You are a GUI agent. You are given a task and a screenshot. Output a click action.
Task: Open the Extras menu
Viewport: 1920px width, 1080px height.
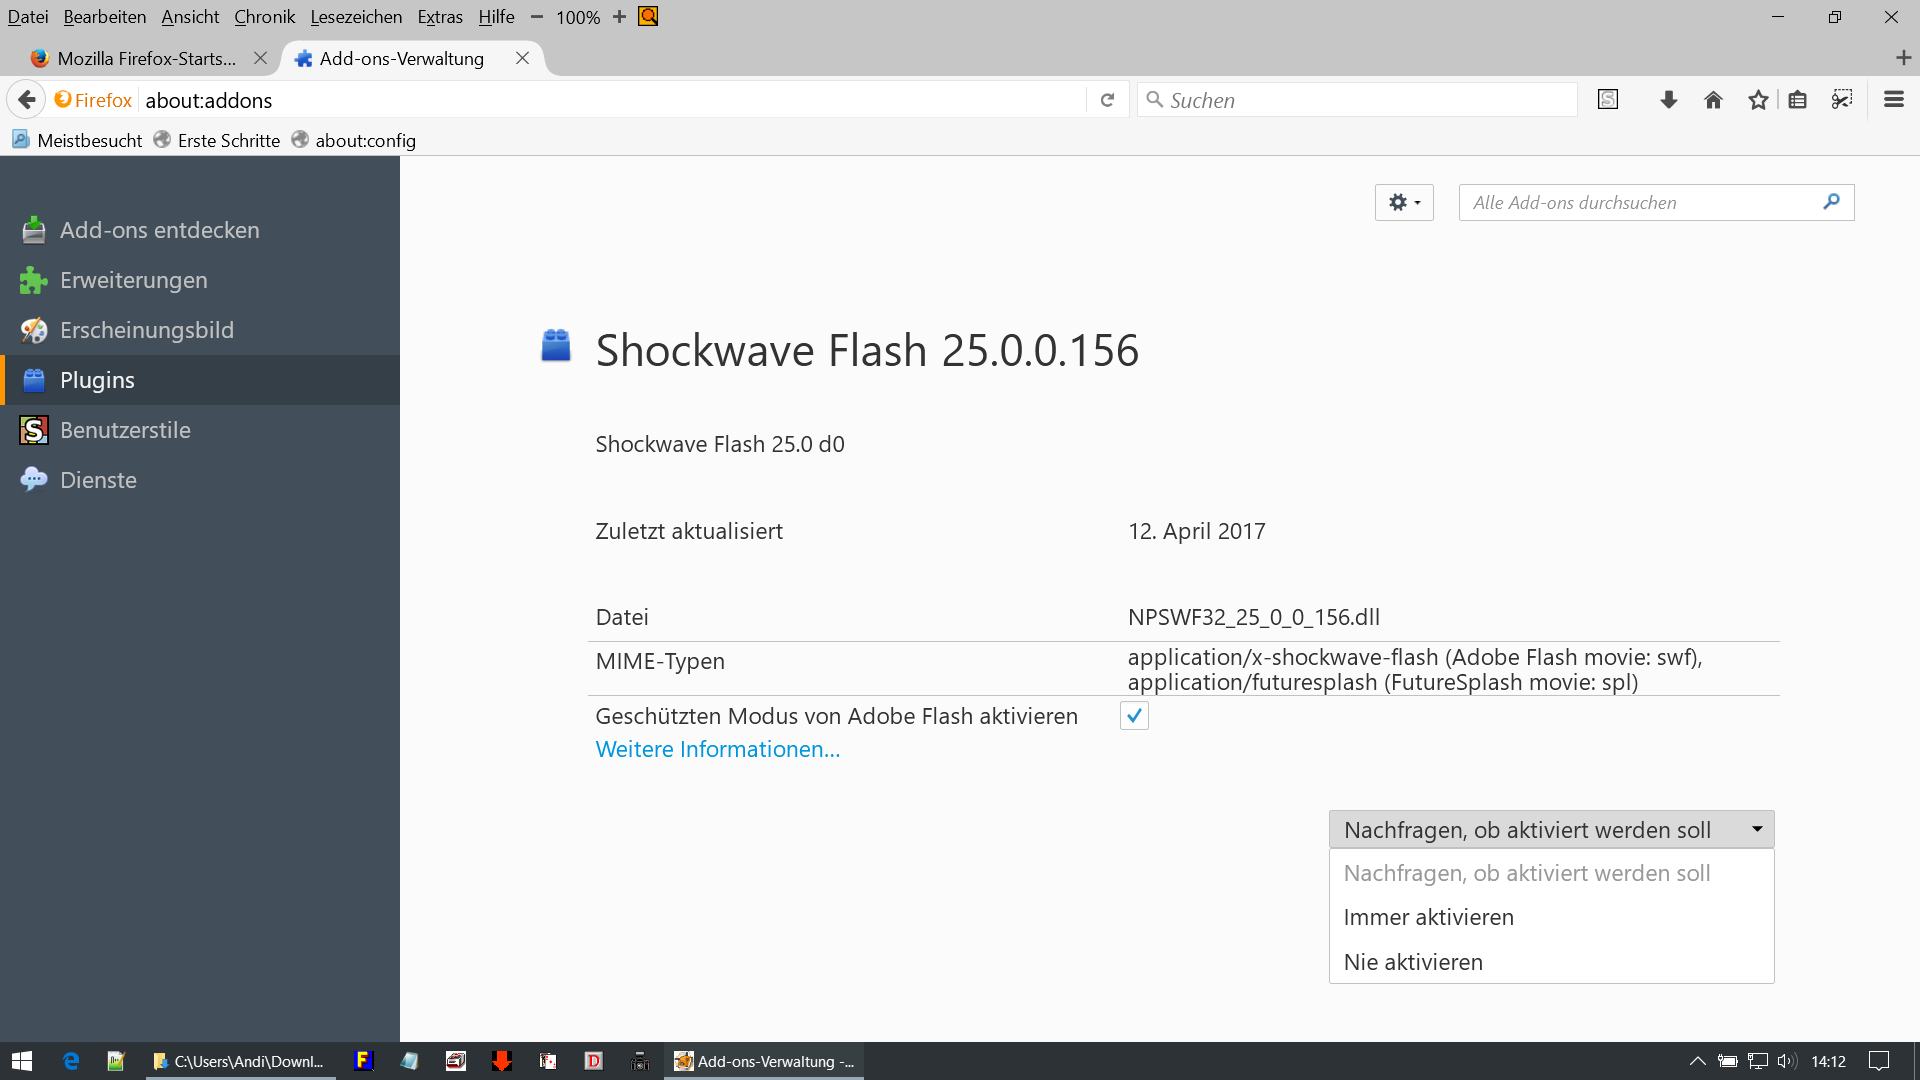(440, 17)
